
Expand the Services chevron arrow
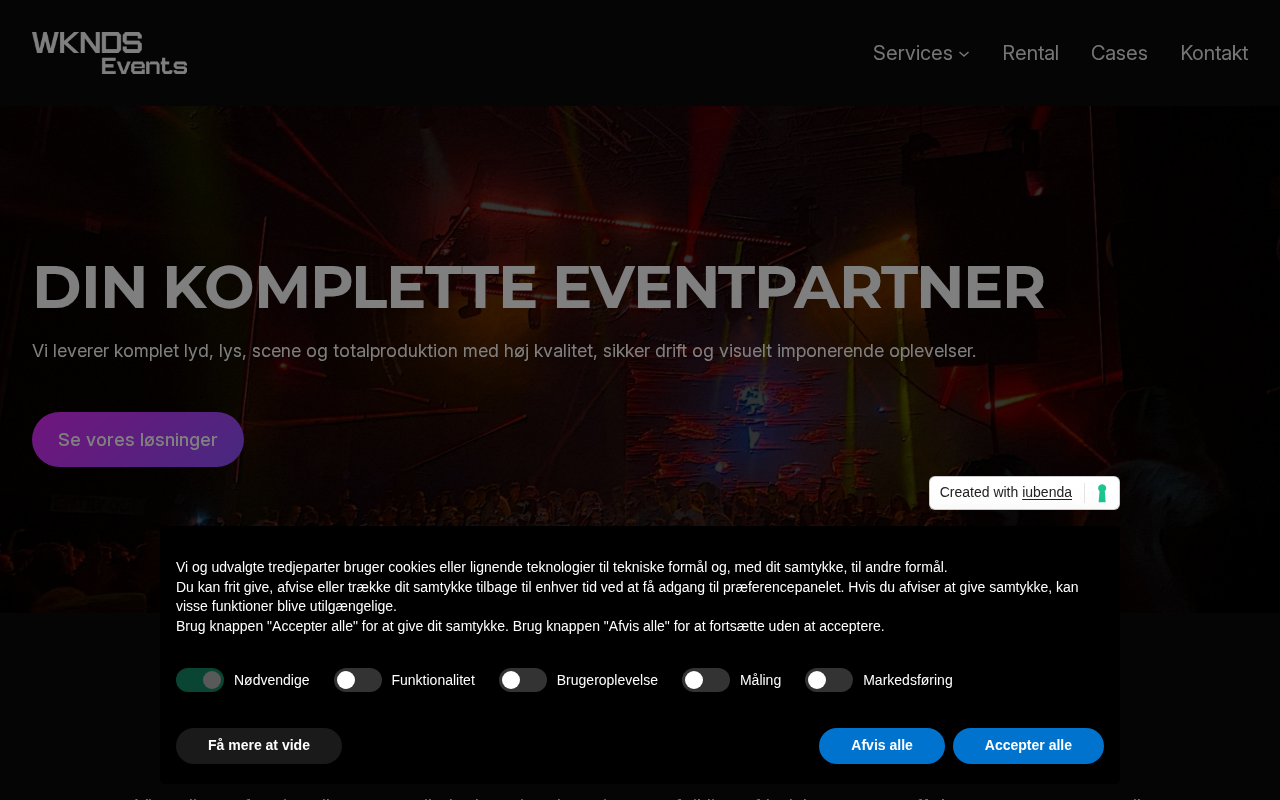(964, 54)
